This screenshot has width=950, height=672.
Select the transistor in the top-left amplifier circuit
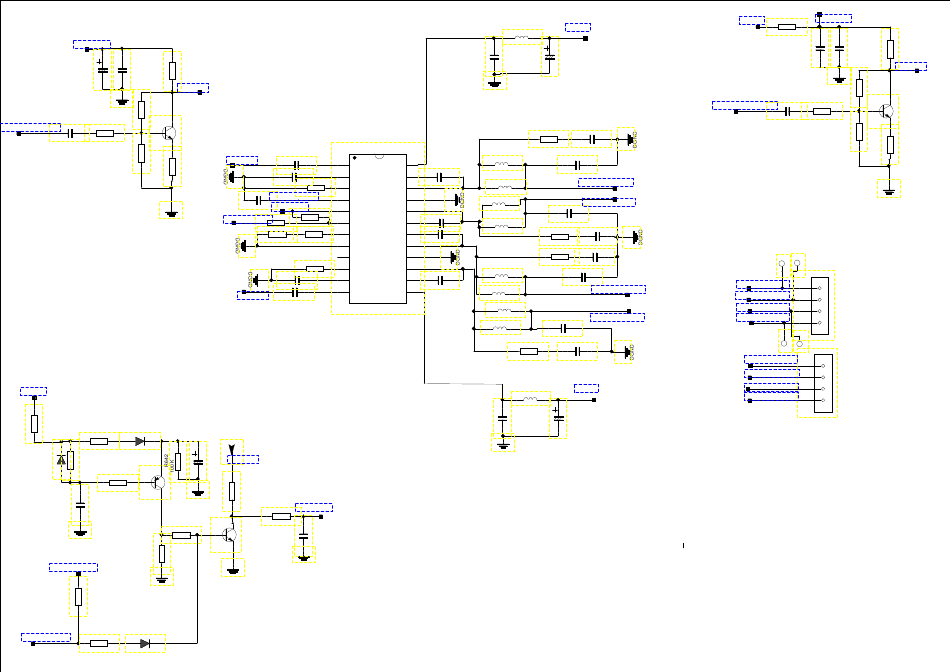pyautogui.click(x=170, y=133)
